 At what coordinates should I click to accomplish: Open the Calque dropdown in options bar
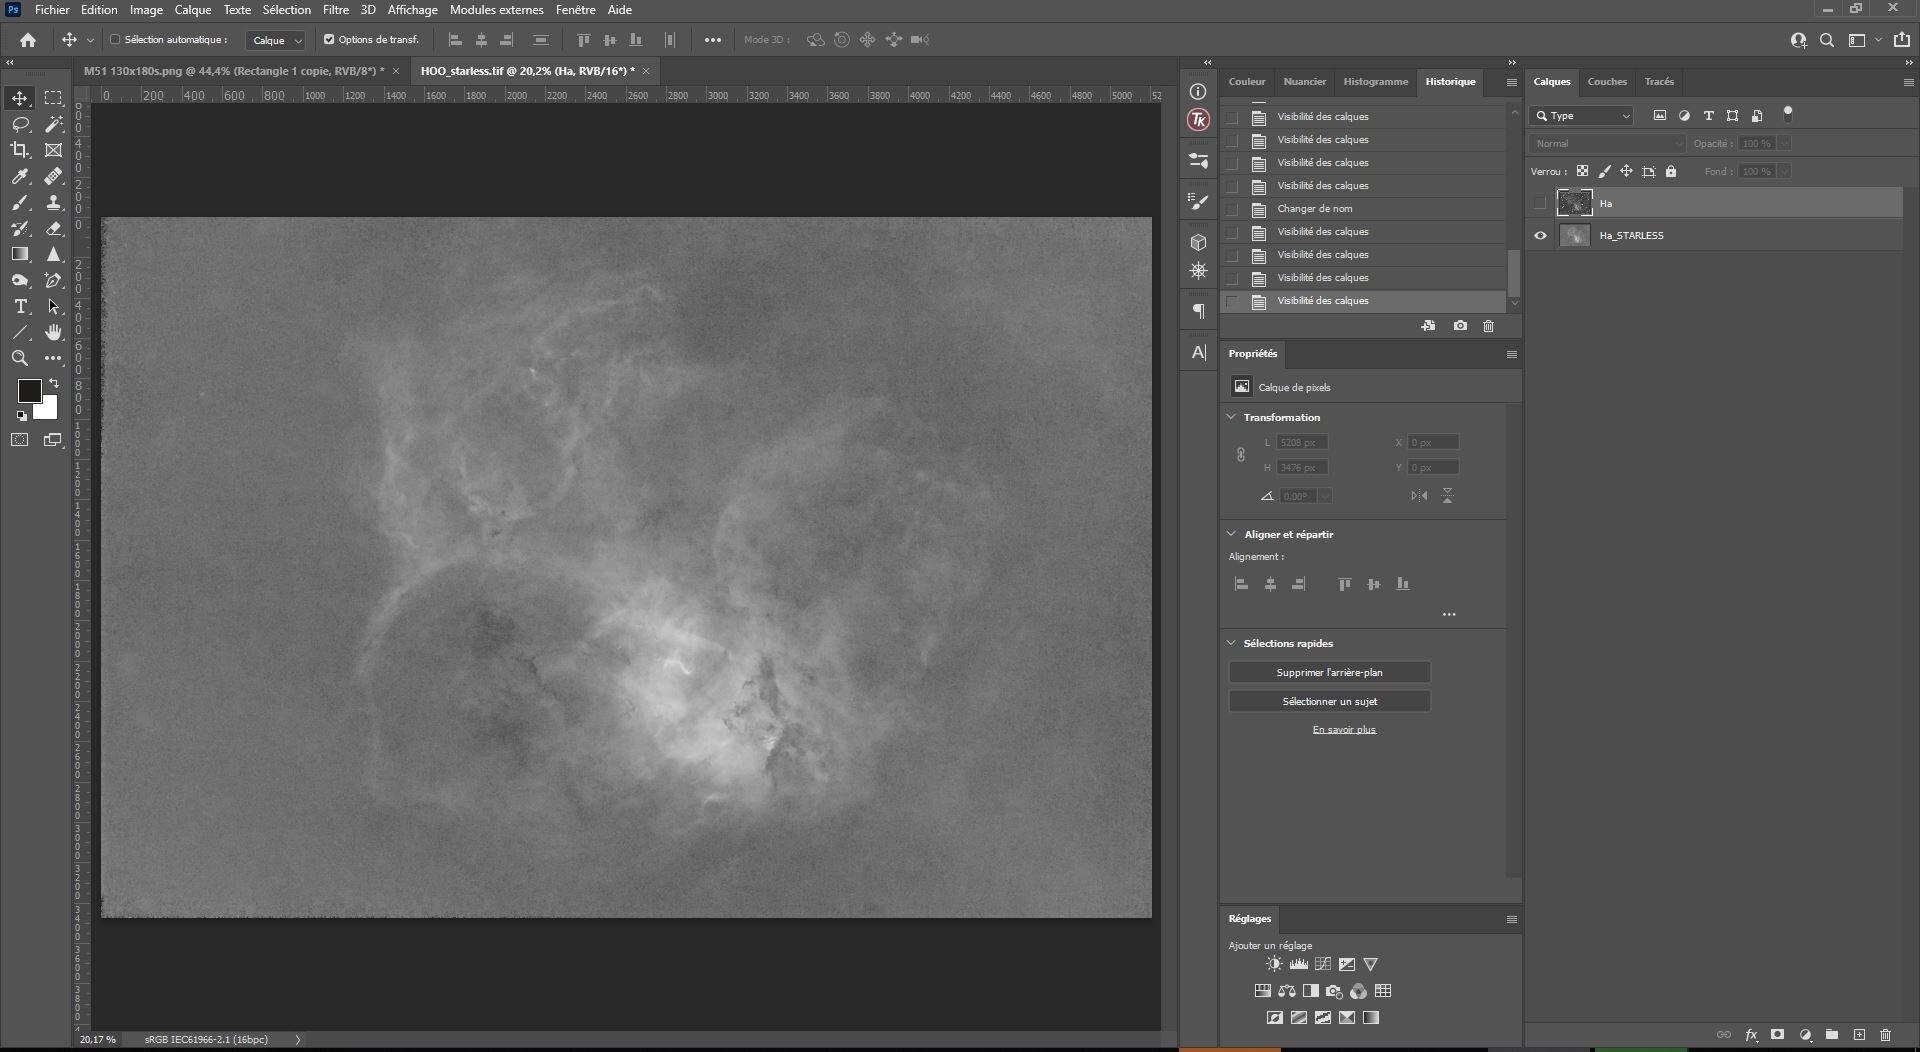[276, 40]
